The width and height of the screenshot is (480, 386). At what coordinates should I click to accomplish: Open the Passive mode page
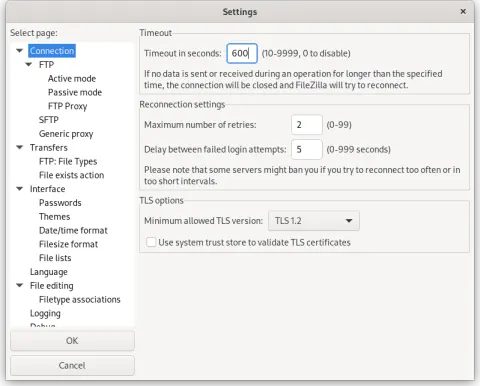(x=75, y=92)
